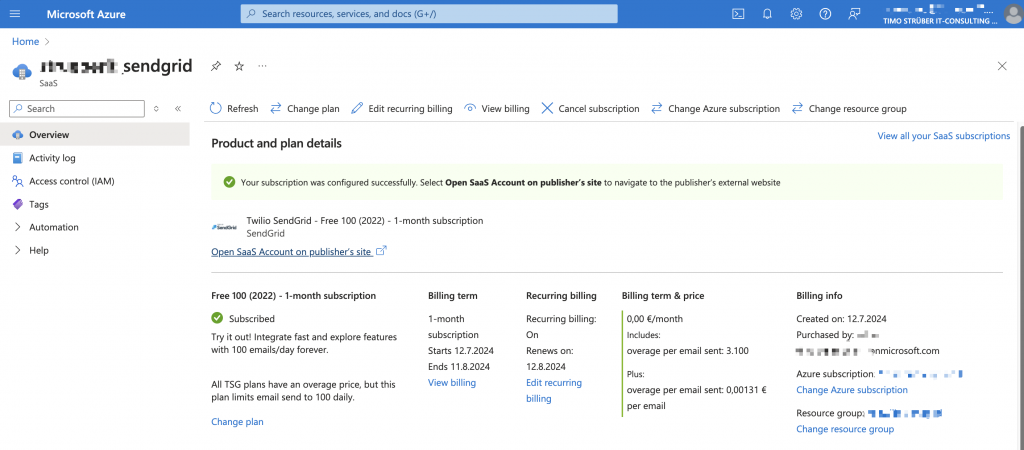The height and width of the screenshot is (450, 1024).
Task: Click View all your SaaS subscriptions
Action: point(943,136)
